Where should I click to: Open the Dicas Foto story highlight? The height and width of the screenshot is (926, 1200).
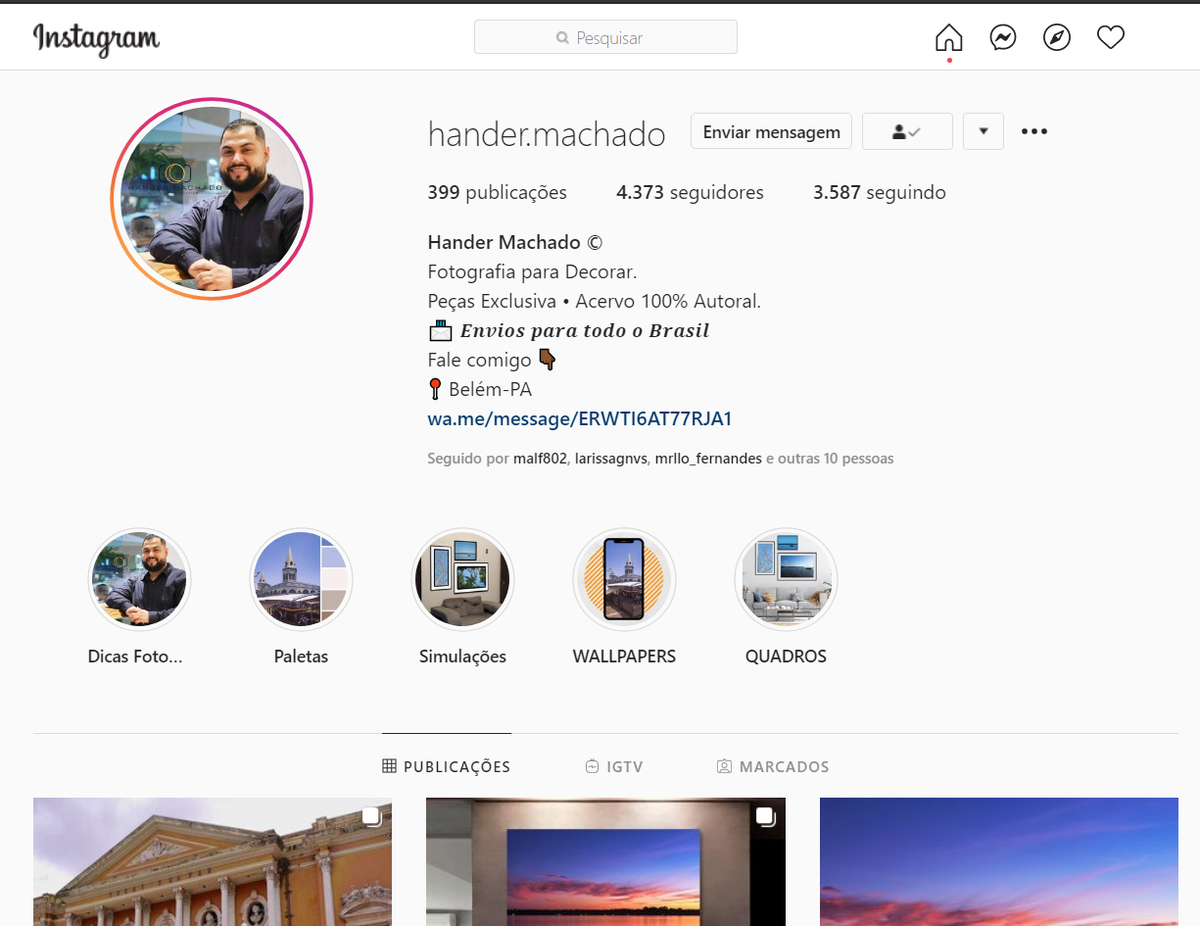[139, 579]
